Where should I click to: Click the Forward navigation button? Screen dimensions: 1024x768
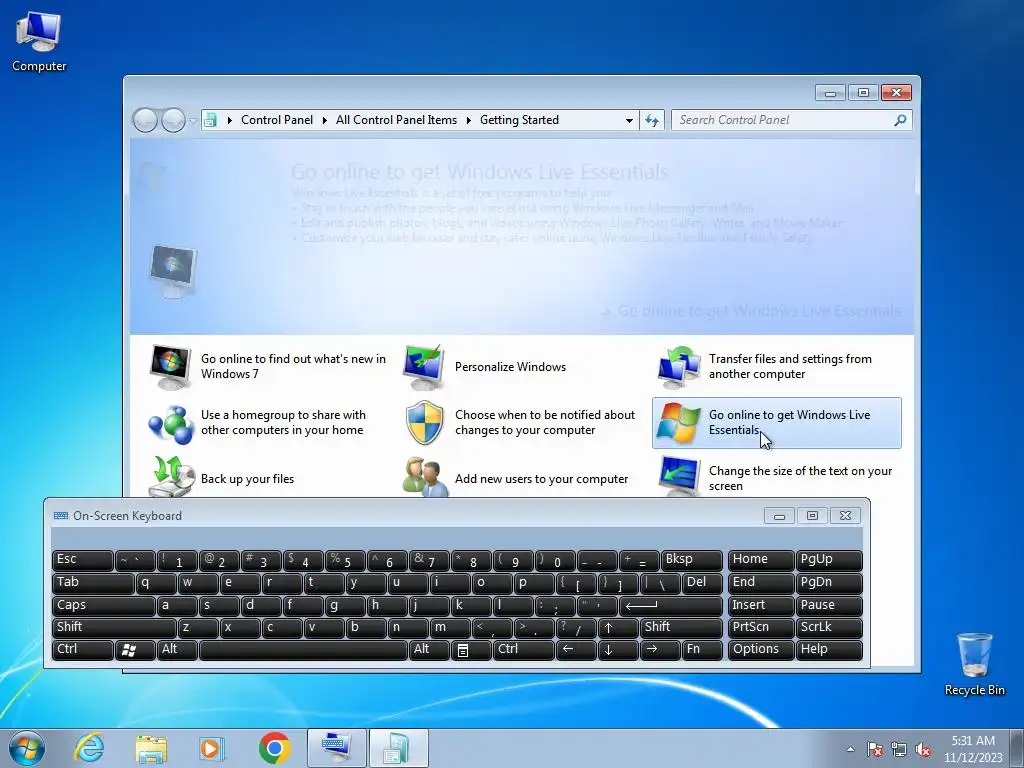click(x=173, y=120)
